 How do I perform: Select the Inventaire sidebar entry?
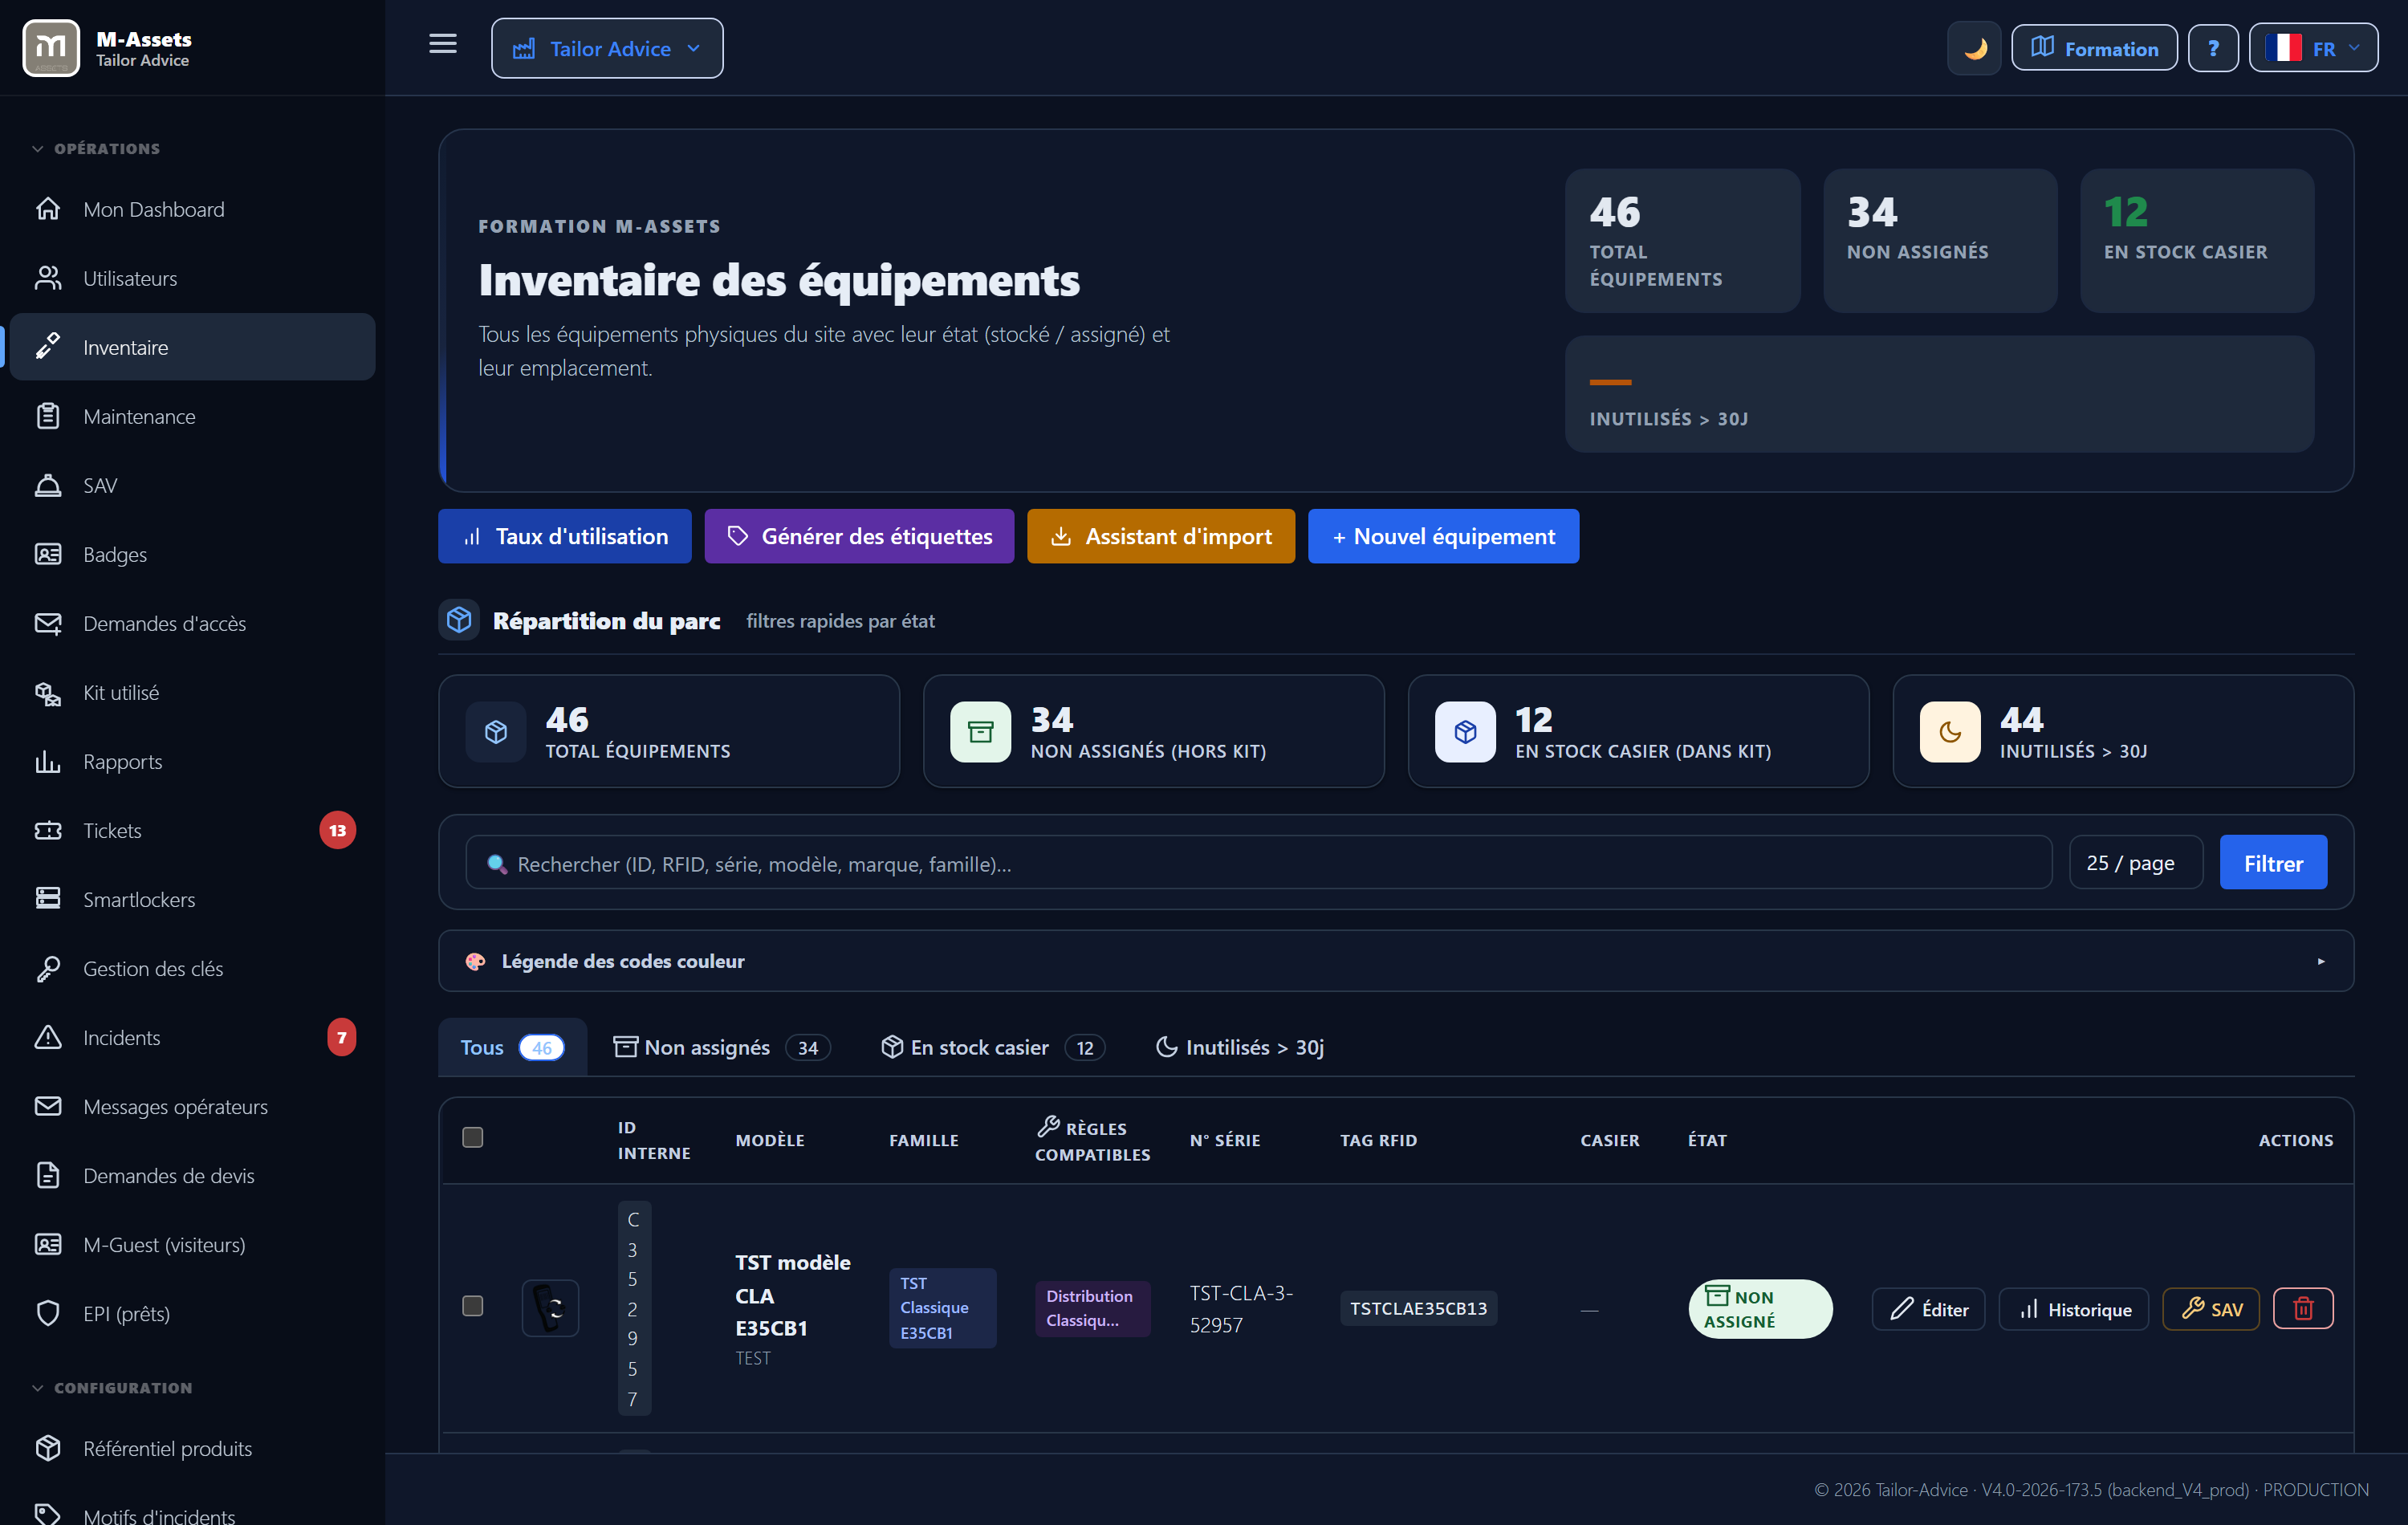(x=192, y=347)
